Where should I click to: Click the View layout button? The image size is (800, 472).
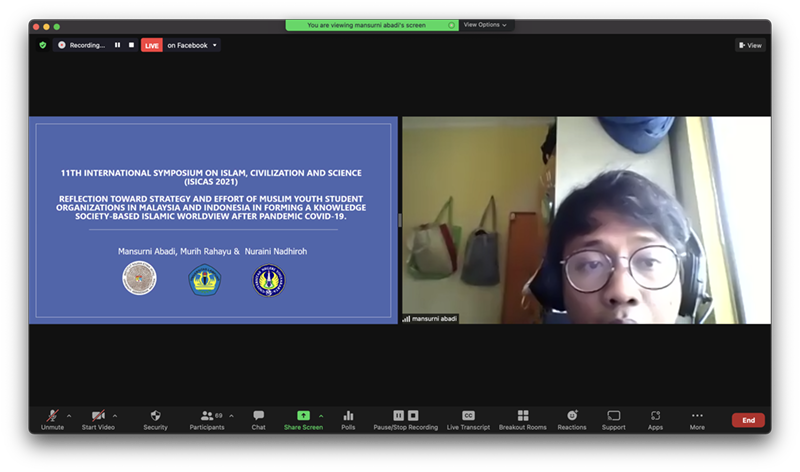pos(750,45)
